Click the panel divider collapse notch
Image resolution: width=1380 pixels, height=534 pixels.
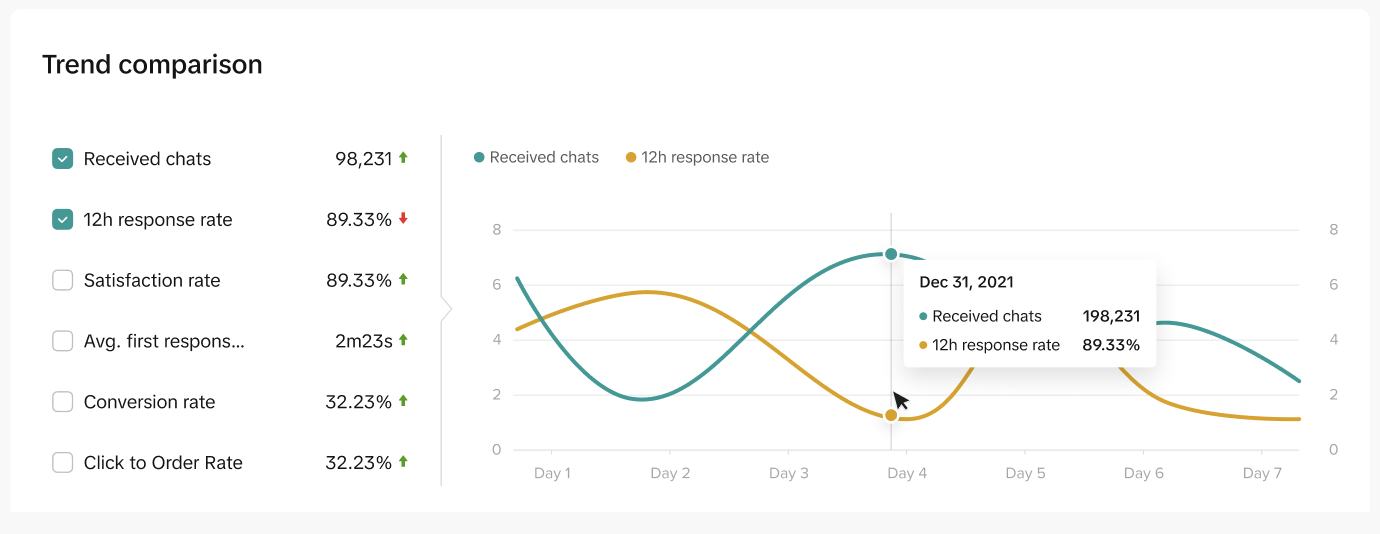446,310
